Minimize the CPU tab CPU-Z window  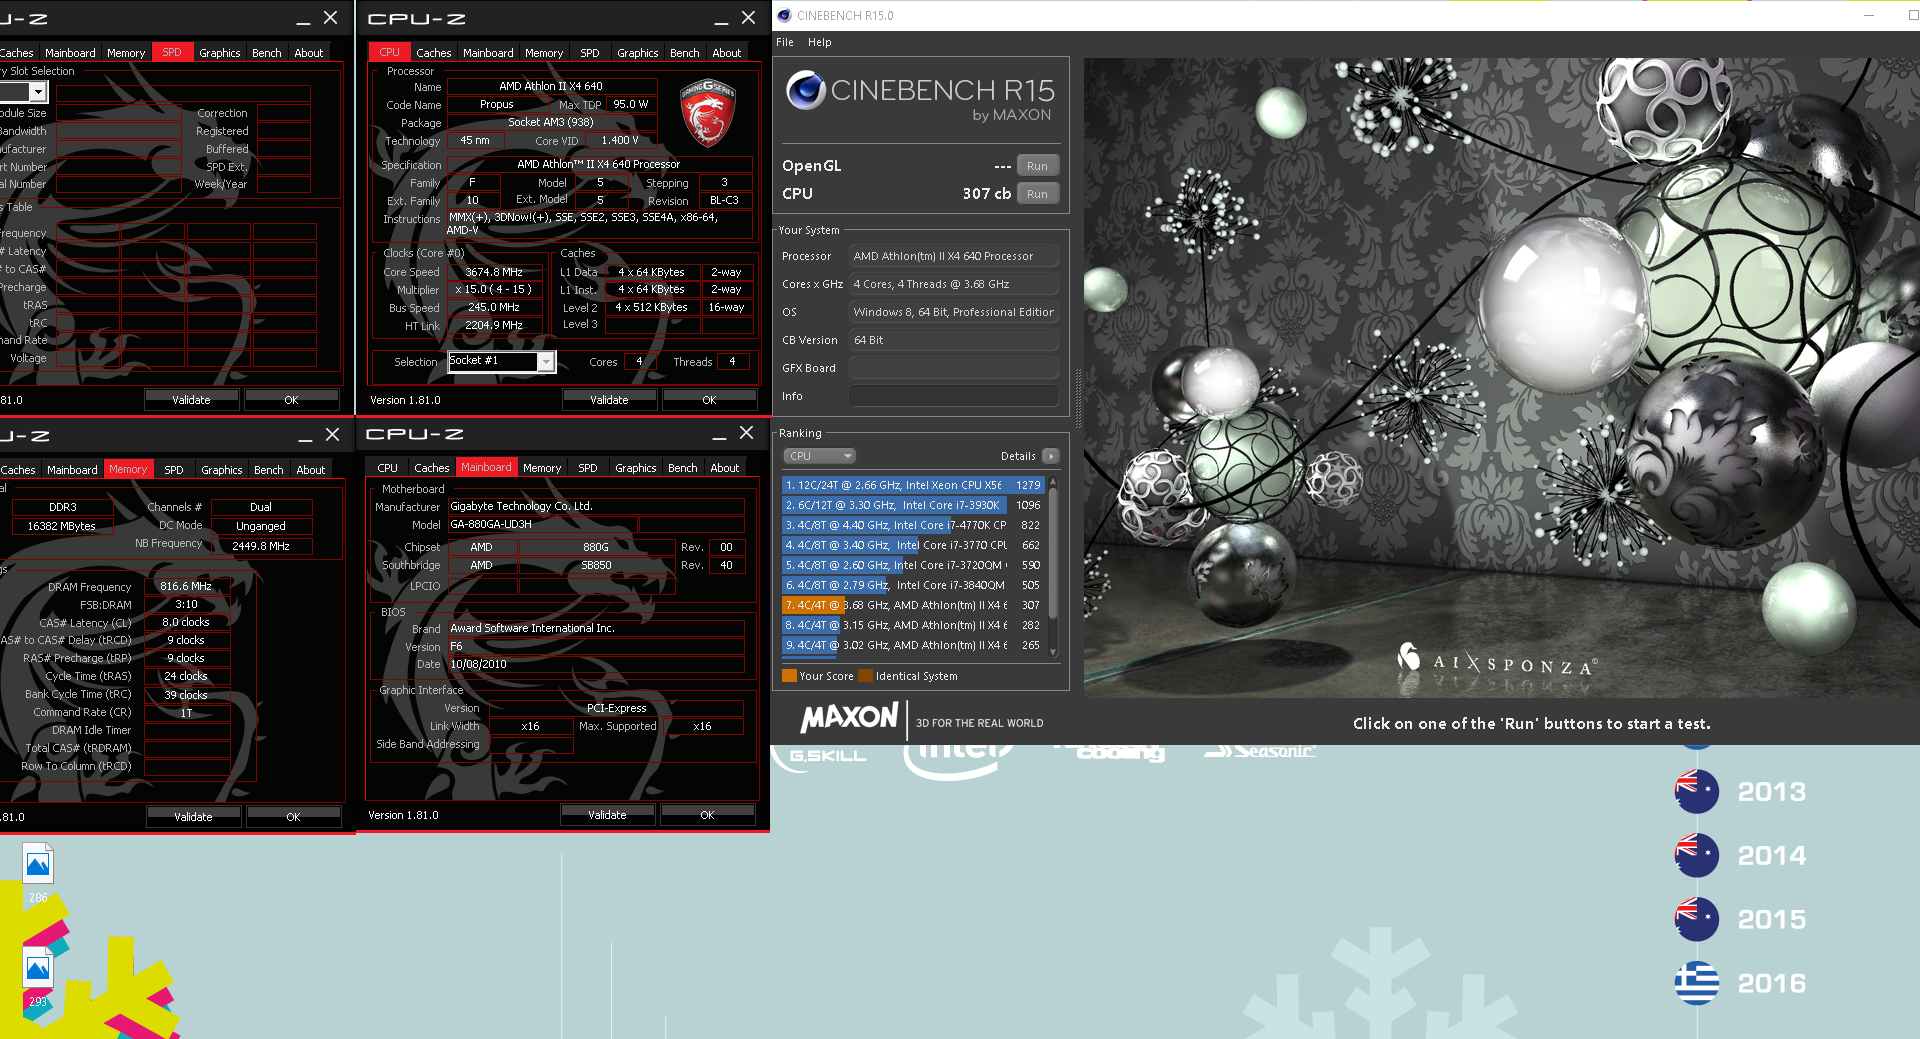720,19
